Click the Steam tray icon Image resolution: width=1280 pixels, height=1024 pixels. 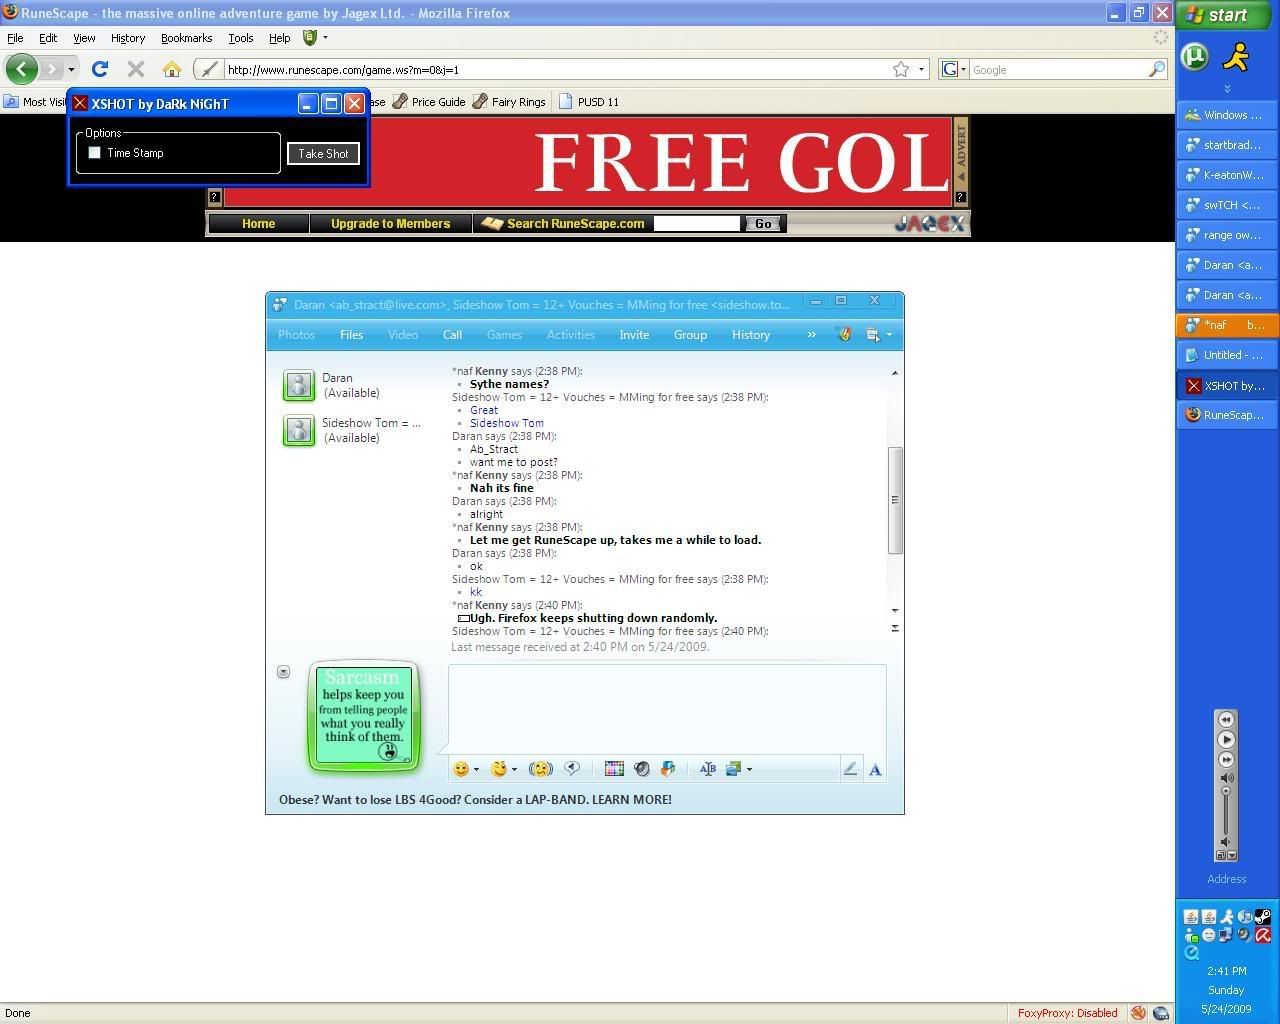(1263, 916)
